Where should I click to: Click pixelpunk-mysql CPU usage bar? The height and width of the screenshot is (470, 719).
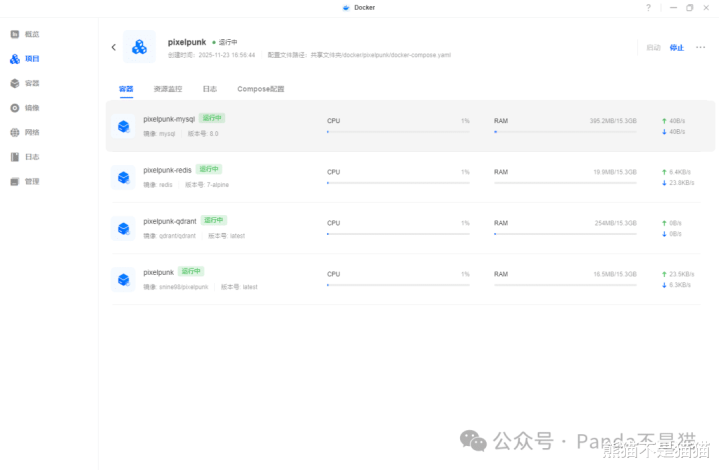point(398,132)
